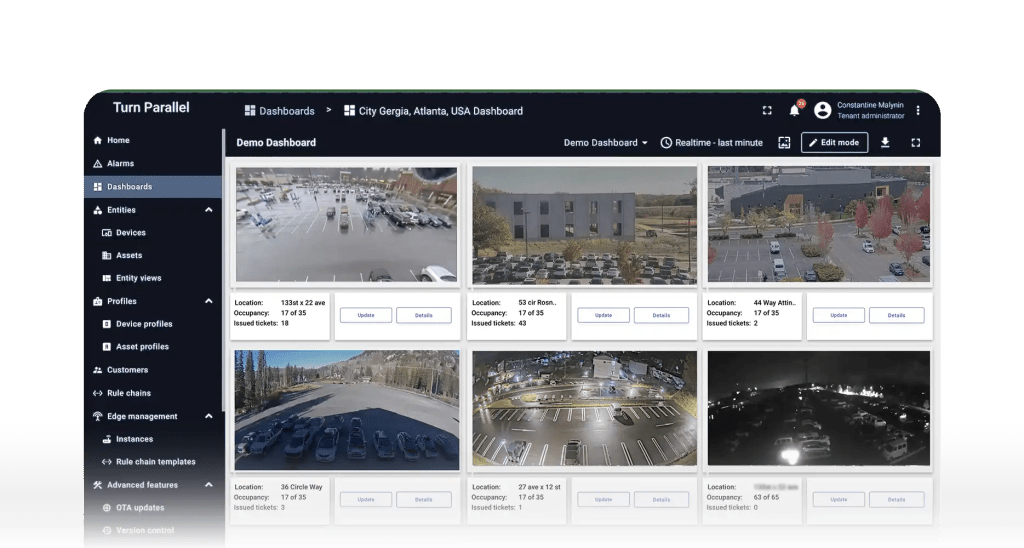Click the download dashboard icon
The width and height of the screenshot is (1024, 548).
pos(885,142)
